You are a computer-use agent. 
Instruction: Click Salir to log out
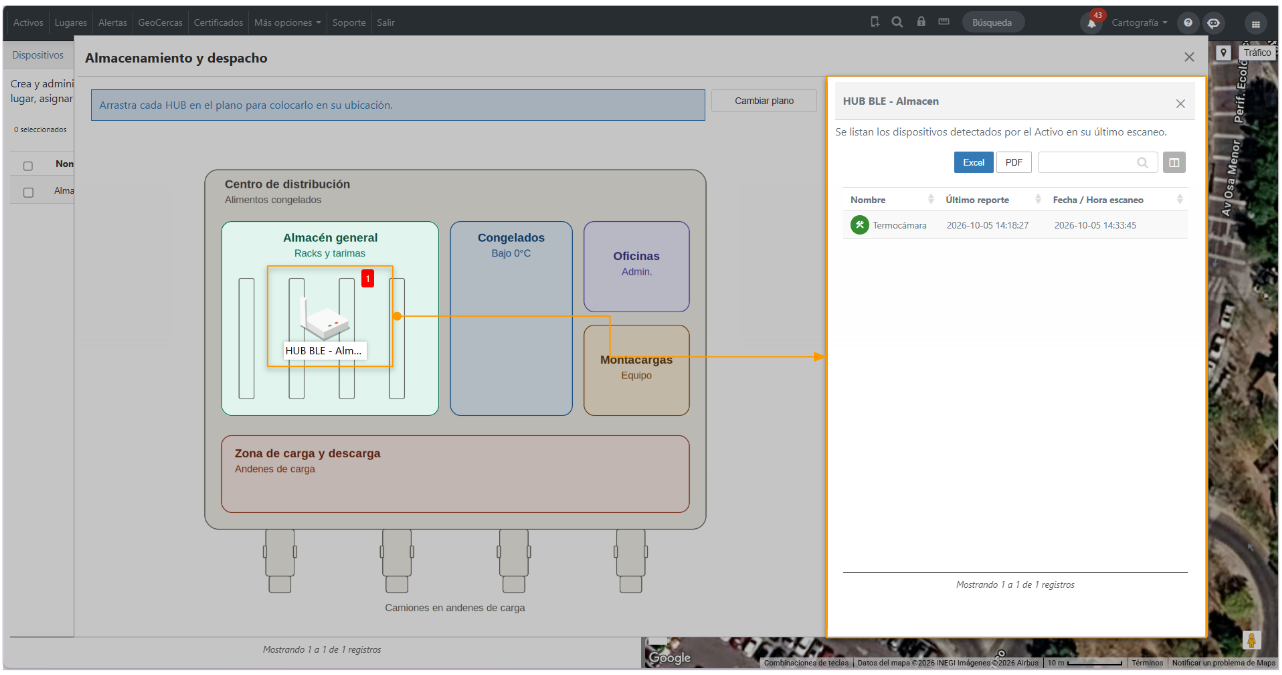click(x=385, y=22)
